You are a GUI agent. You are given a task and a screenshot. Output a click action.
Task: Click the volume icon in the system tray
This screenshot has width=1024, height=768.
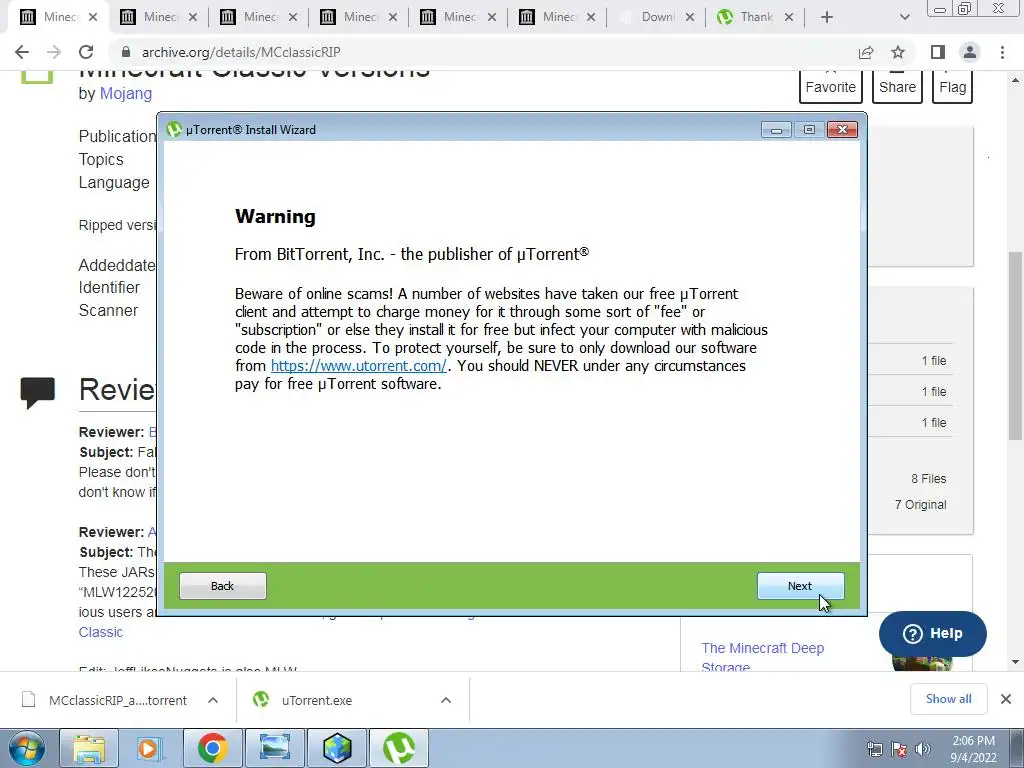coord(923,749)
